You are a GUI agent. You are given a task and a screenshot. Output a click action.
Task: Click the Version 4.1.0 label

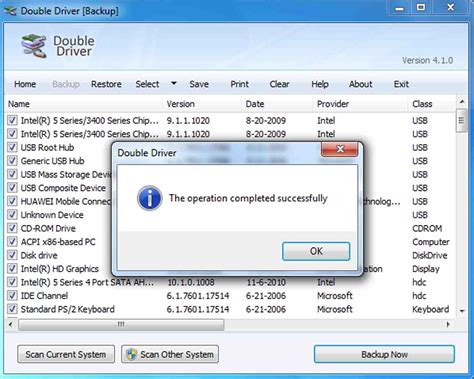click(427, 60)
